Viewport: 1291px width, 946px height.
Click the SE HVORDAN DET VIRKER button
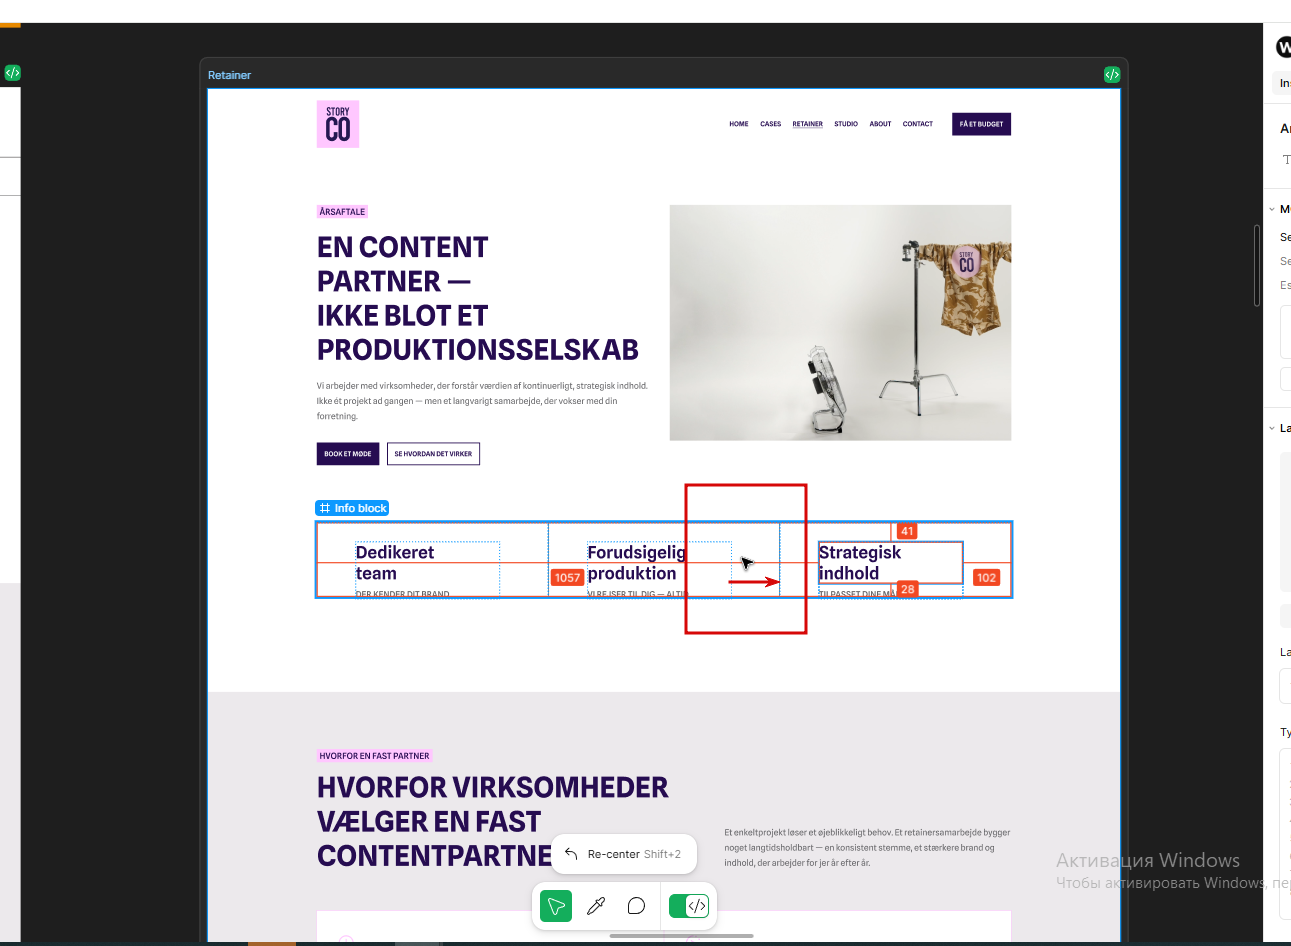point(433,454)
